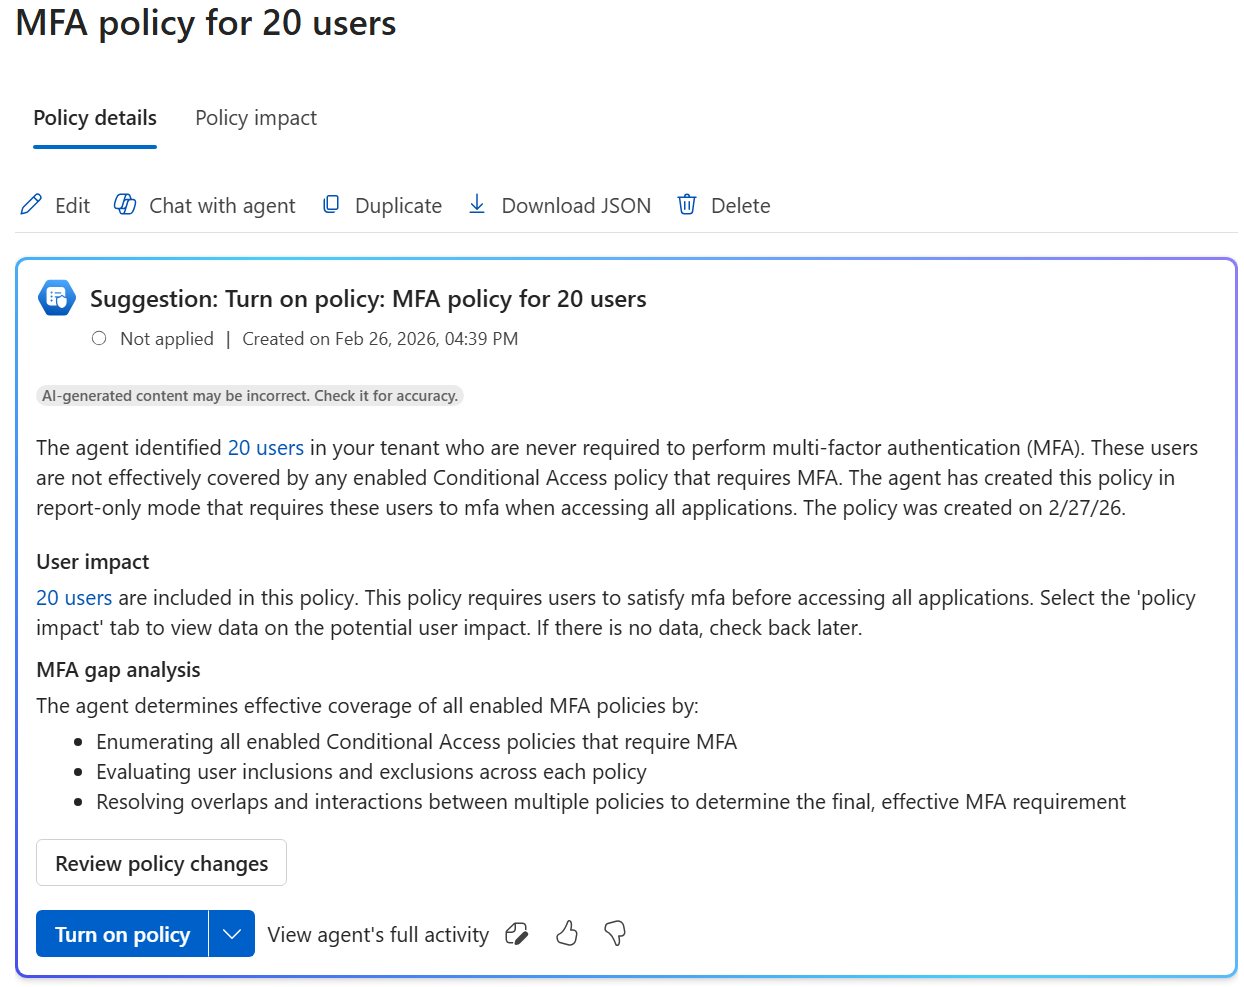This screenshot has width=1244, height=987.
Task: Give thumbs down to the suggestion
Action: (x=615, y=934)
